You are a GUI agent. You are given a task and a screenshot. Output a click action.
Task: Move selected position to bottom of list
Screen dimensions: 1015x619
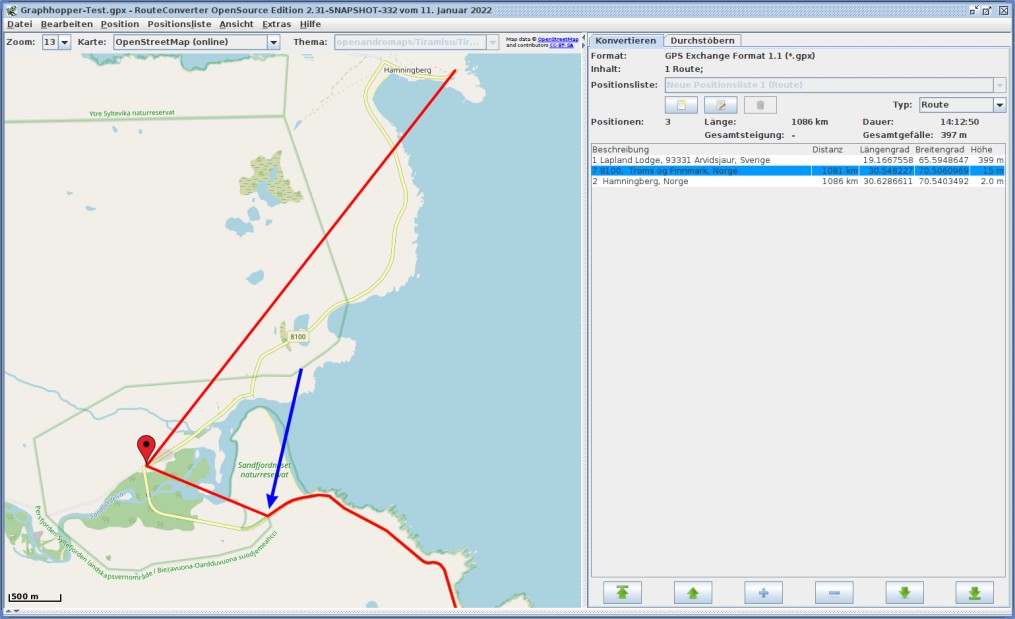(x=974, y=592)
